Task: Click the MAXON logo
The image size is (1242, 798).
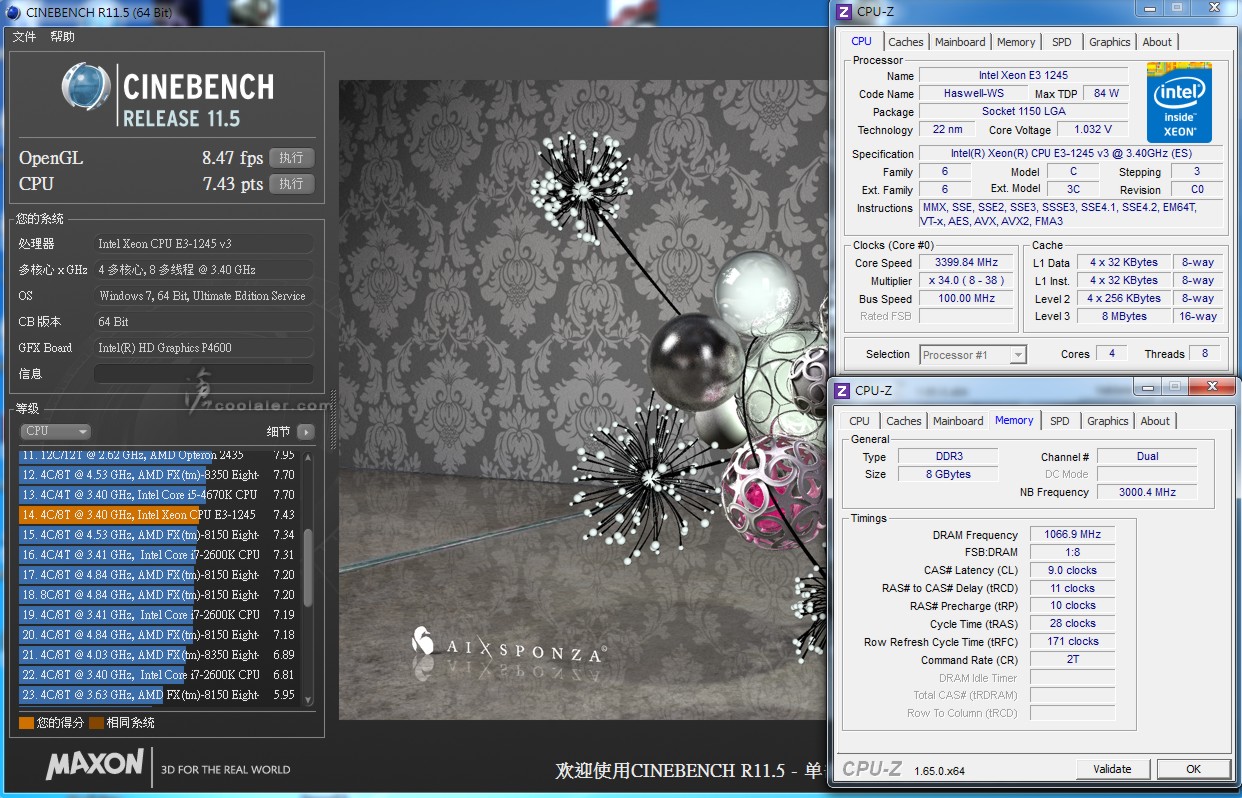Action: [95, 765]
